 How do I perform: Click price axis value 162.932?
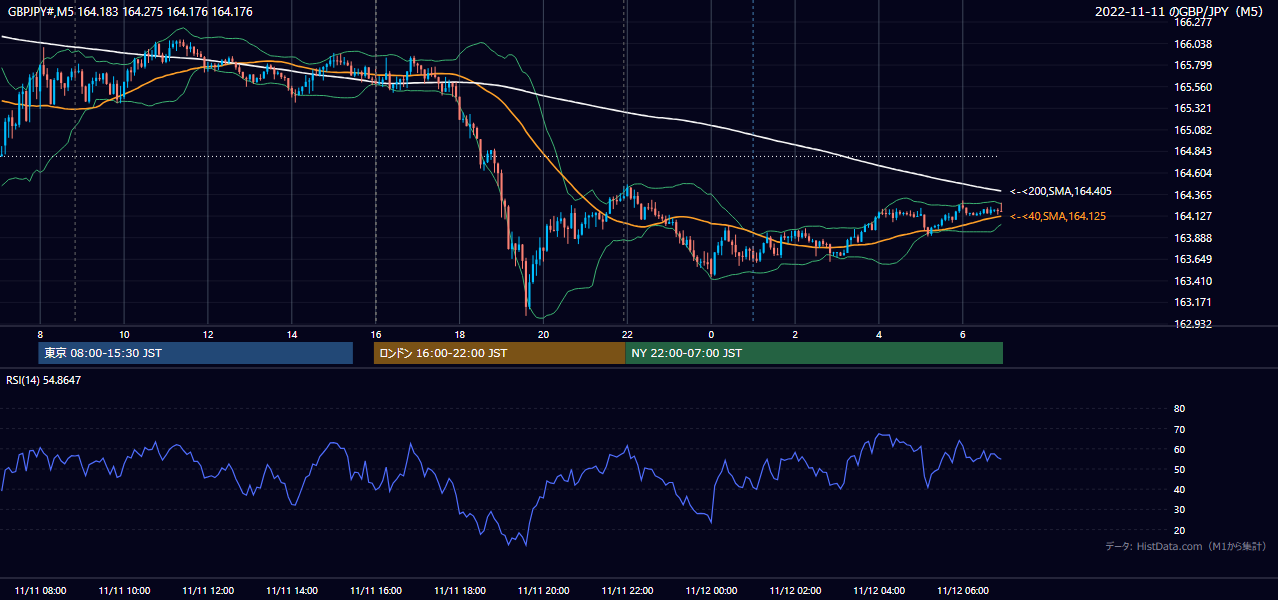1193,324
